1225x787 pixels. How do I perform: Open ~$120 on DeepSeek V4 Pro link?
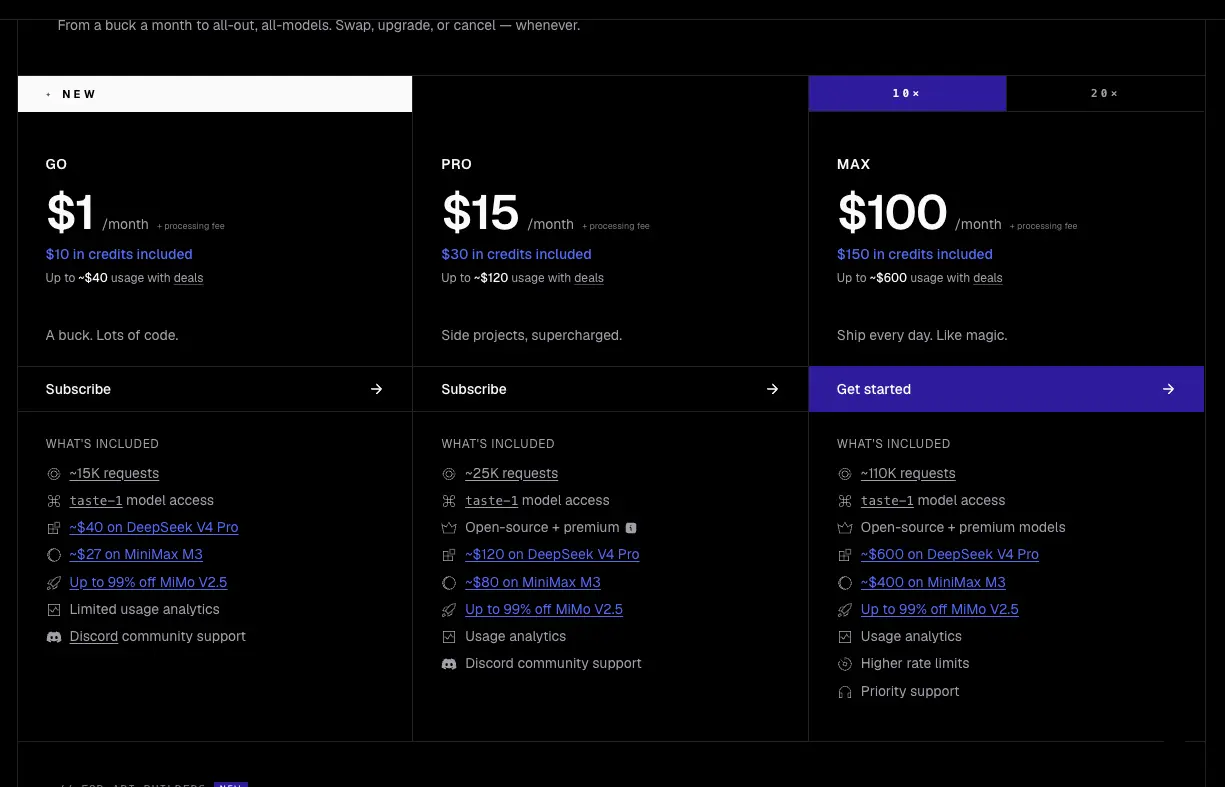coord(552,554)
